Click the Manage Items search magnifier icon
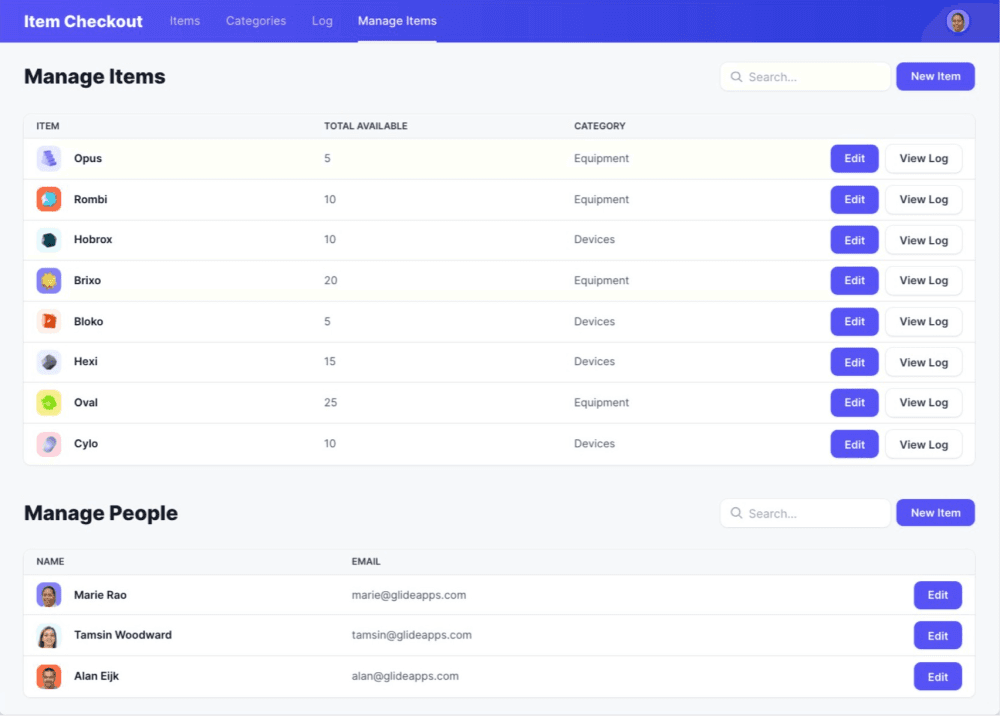Image resolution: width=1000 pixels, height=716 pixels. coord(736,77)
